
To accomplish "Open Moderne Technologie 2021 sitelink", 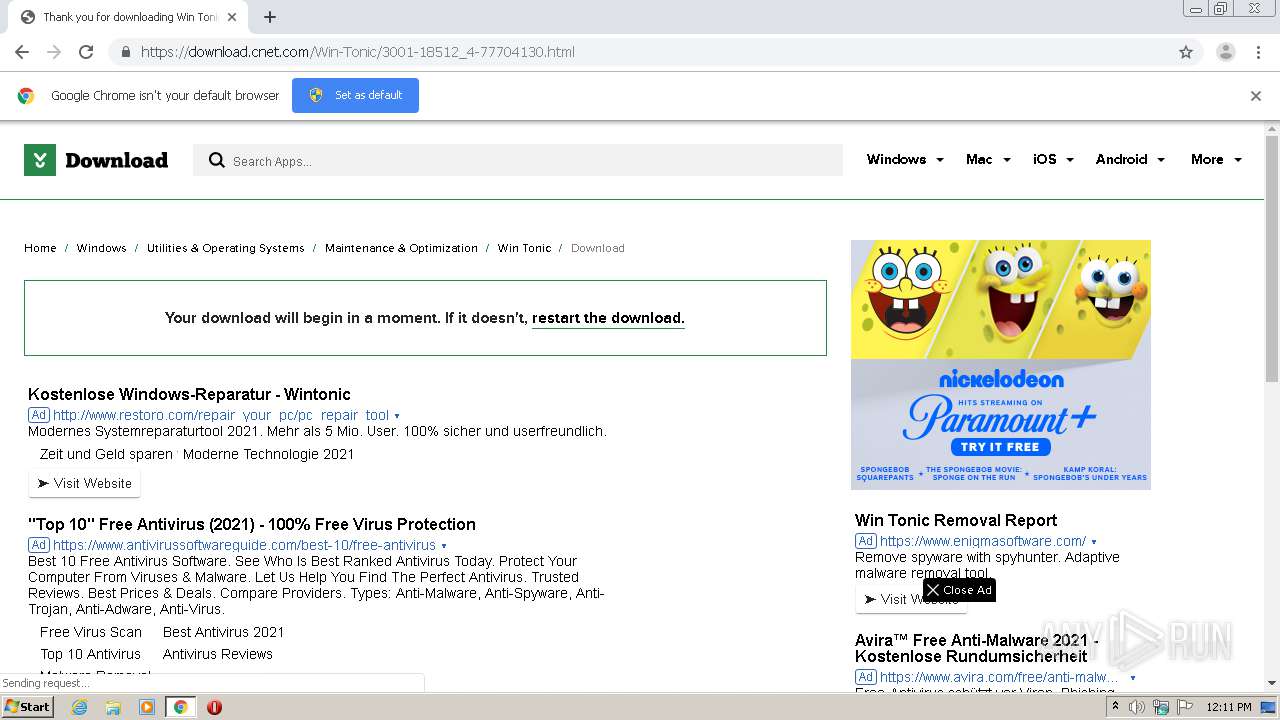I will pos(269,454).
